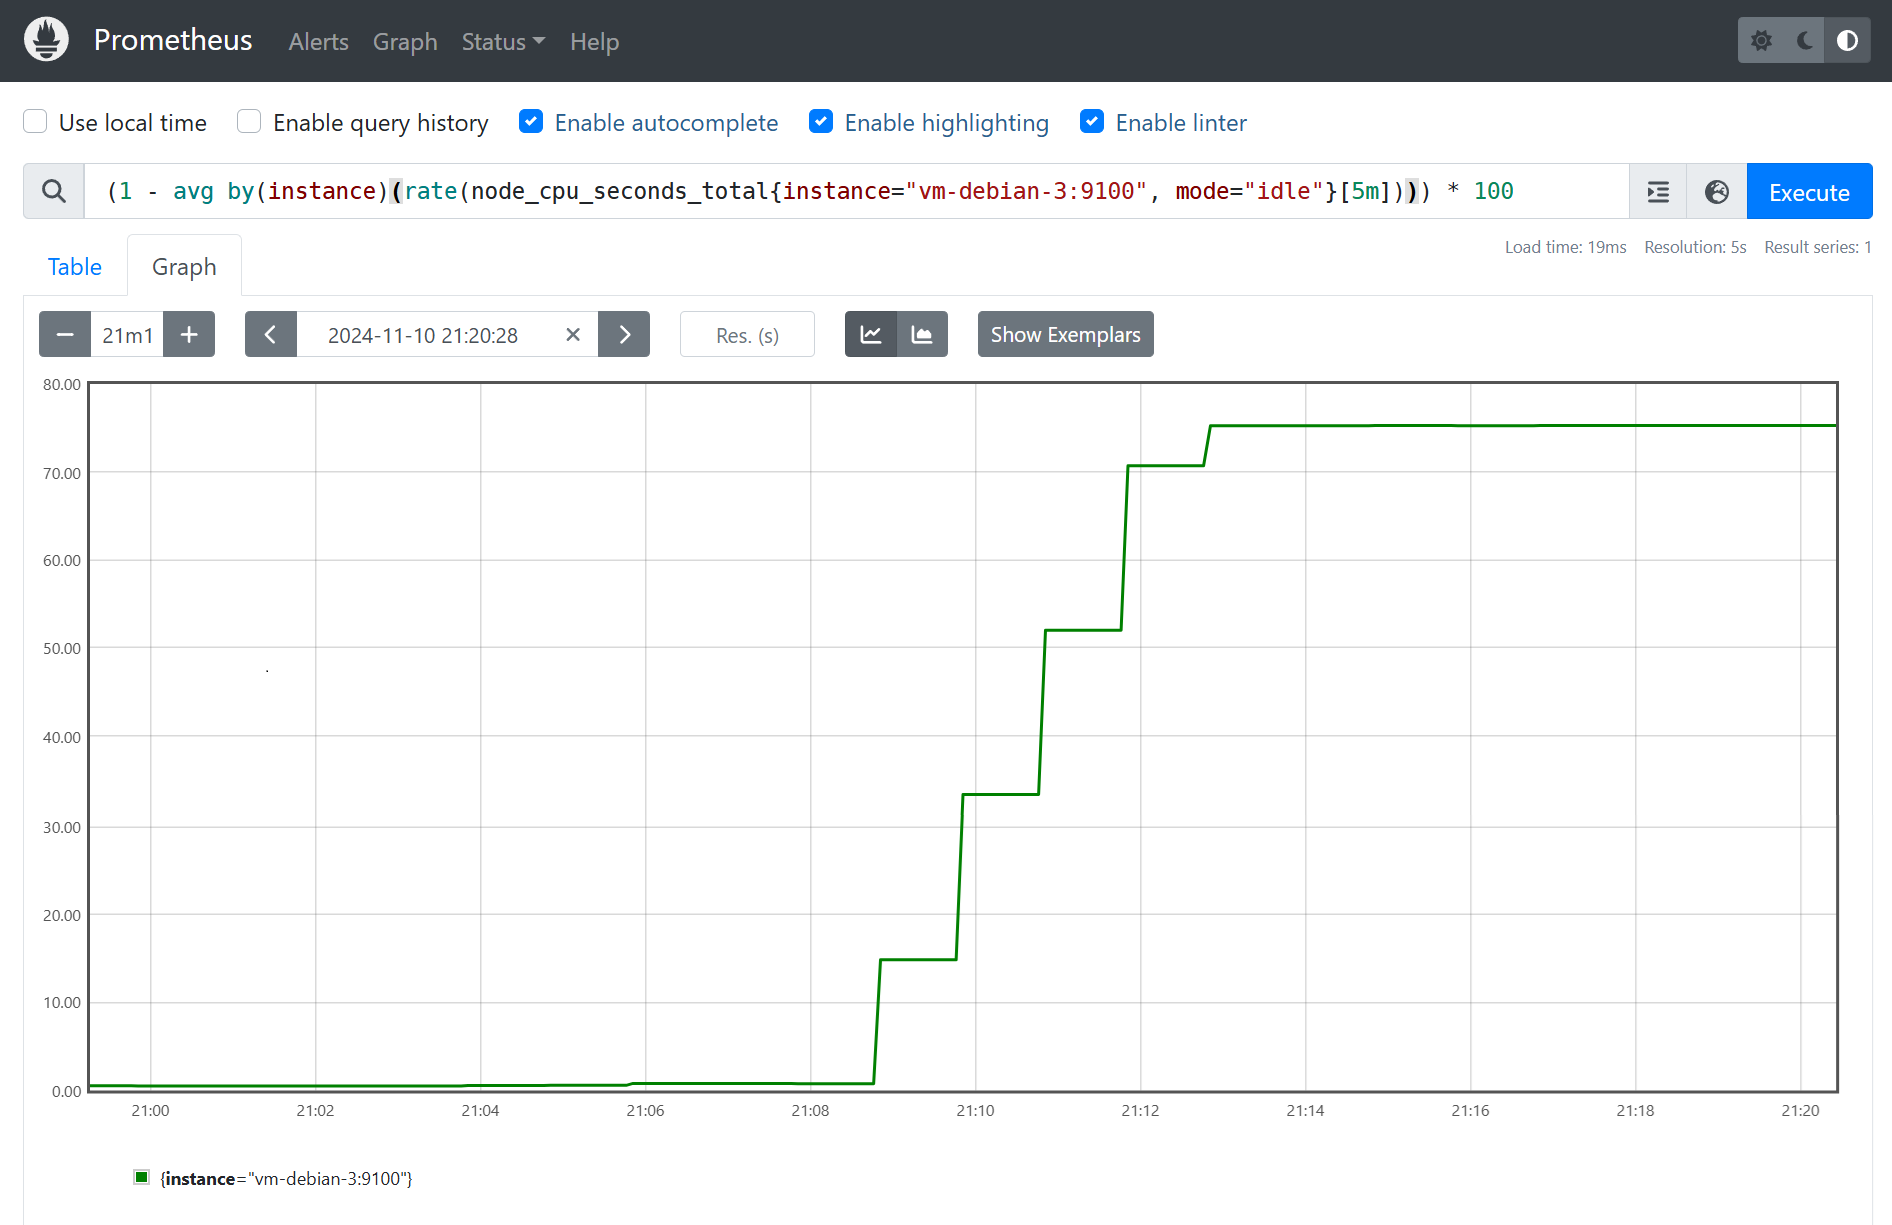Open the Alerts page
The width and height of the screenshot is (1892, 1225).
[x=319, y=41]
